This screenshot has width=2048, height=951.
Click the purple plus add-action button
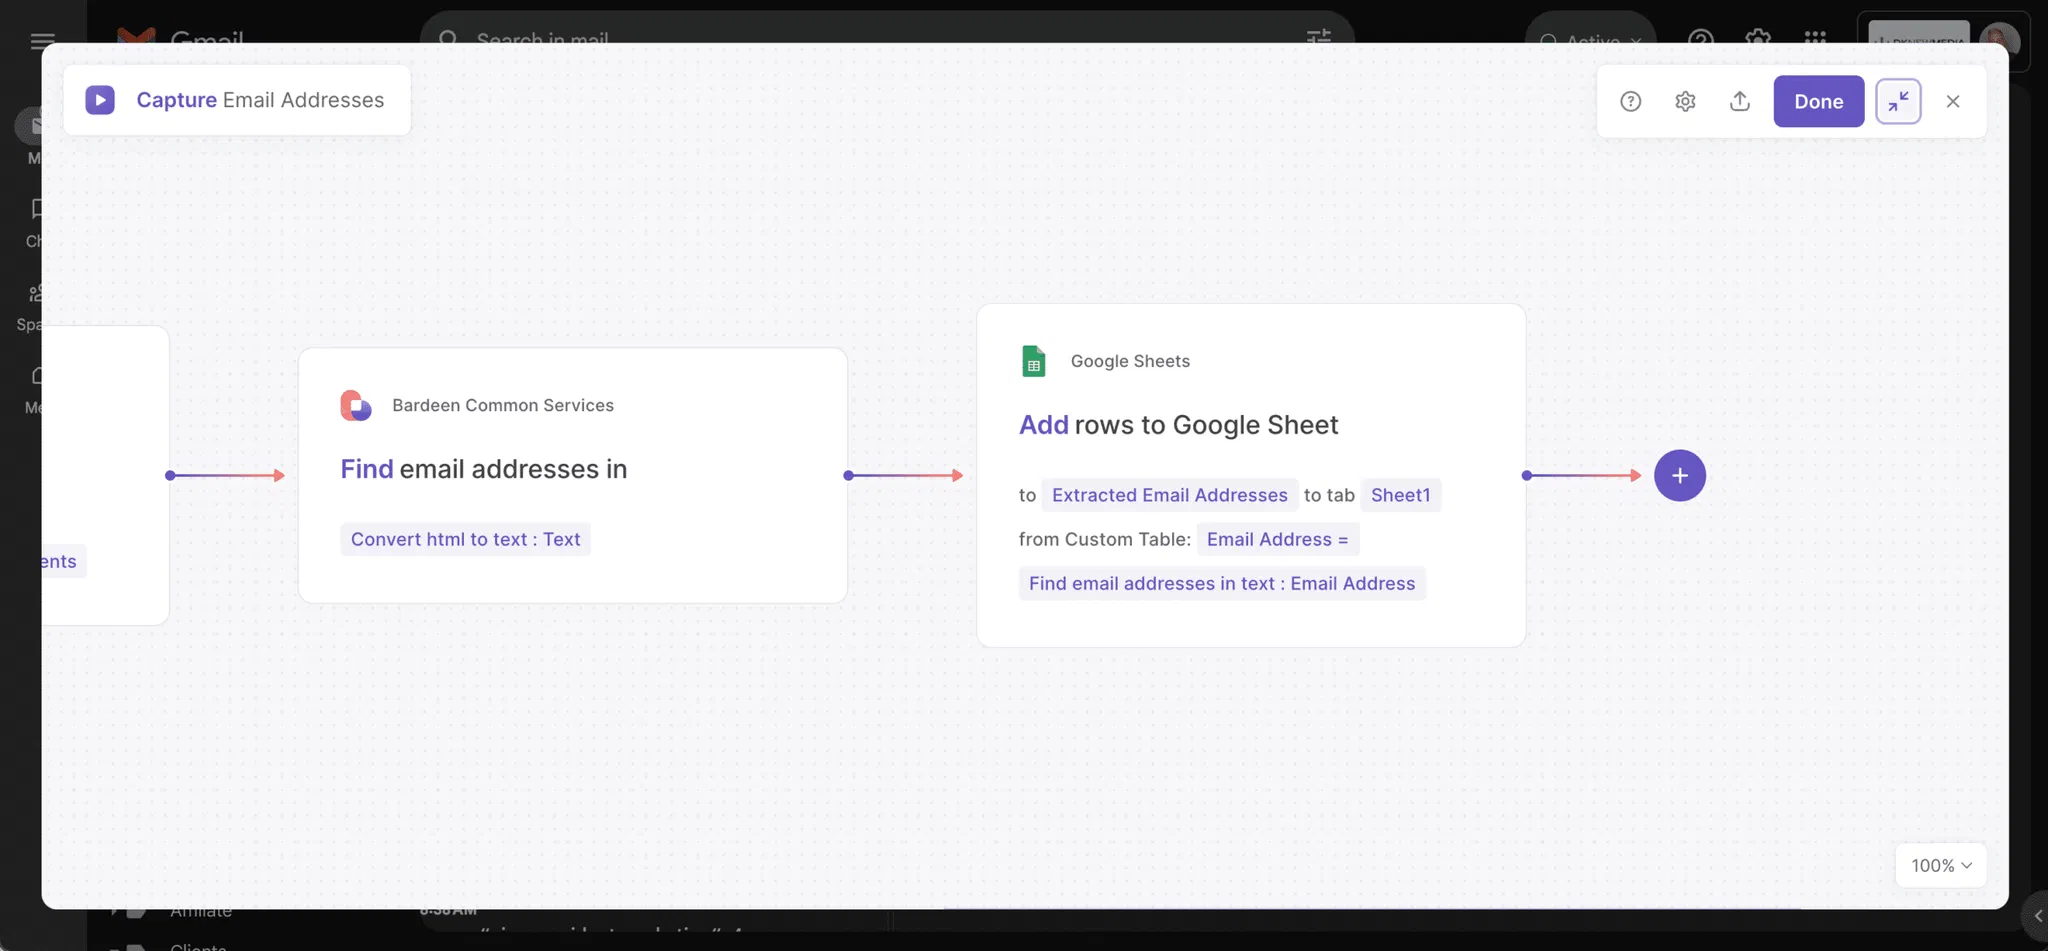(1679, 475)
